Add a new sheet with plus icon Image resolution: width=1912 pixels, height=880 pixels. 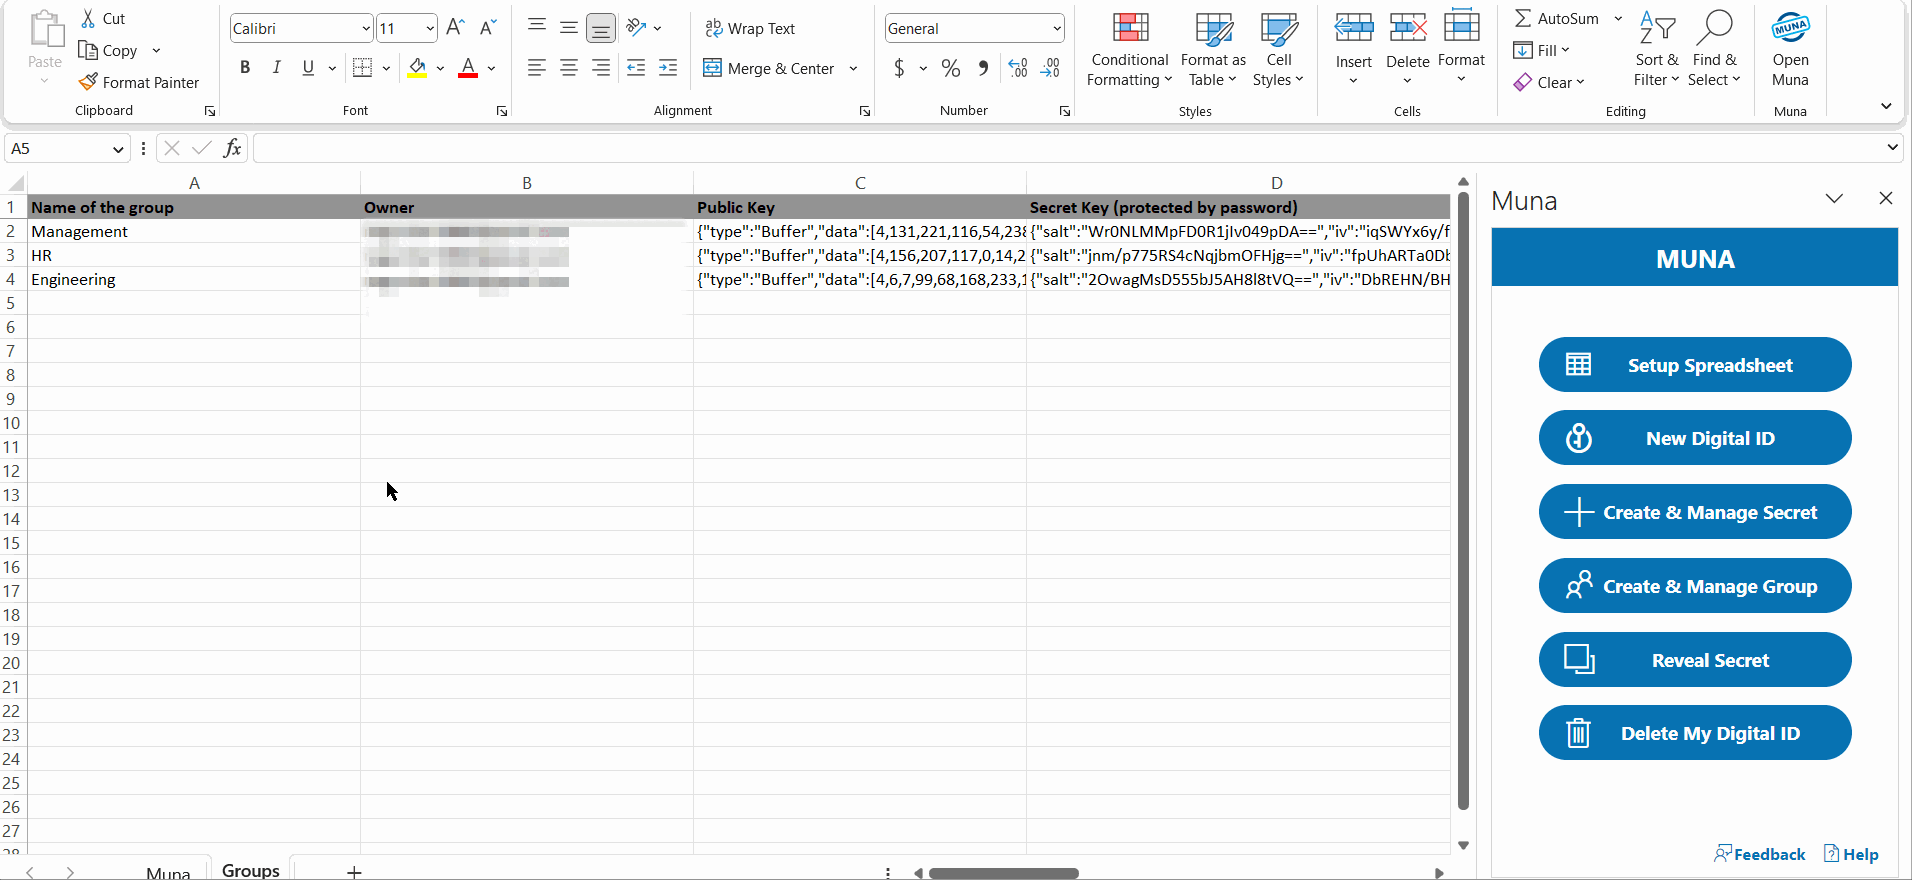coord(354,872)
